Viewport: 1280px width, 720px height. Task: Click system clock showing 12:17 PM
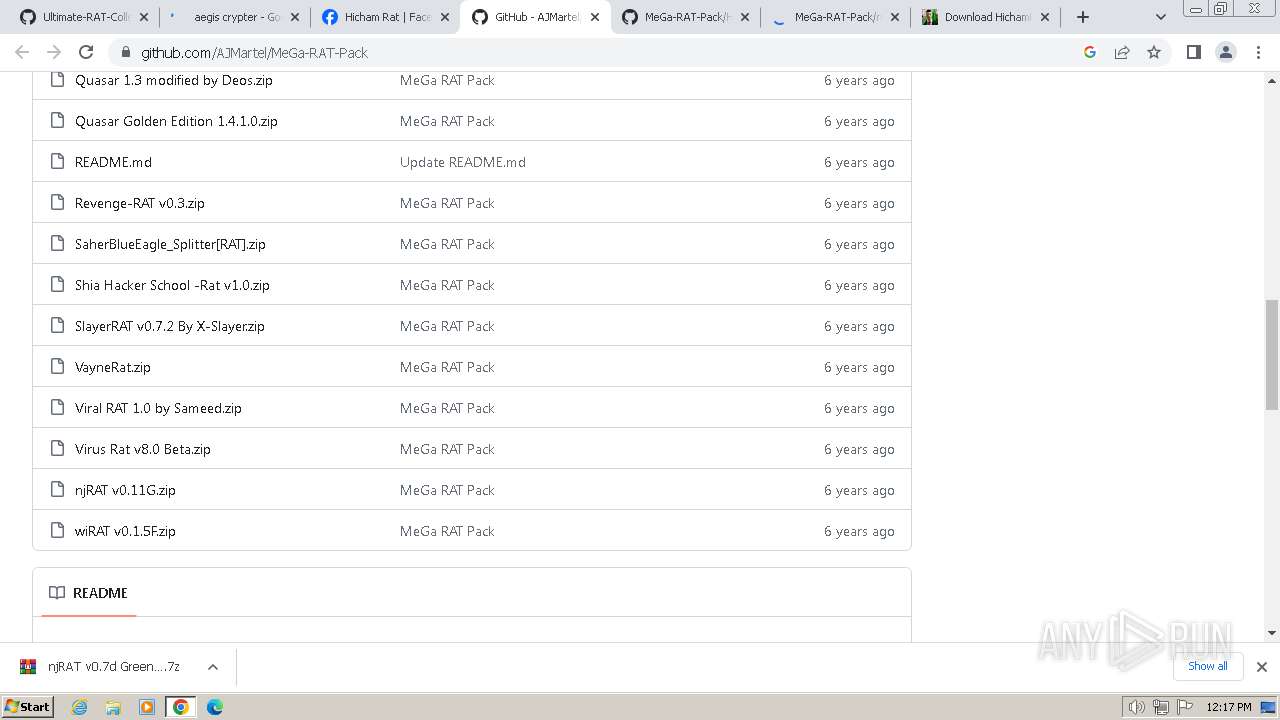(1229, 707)
